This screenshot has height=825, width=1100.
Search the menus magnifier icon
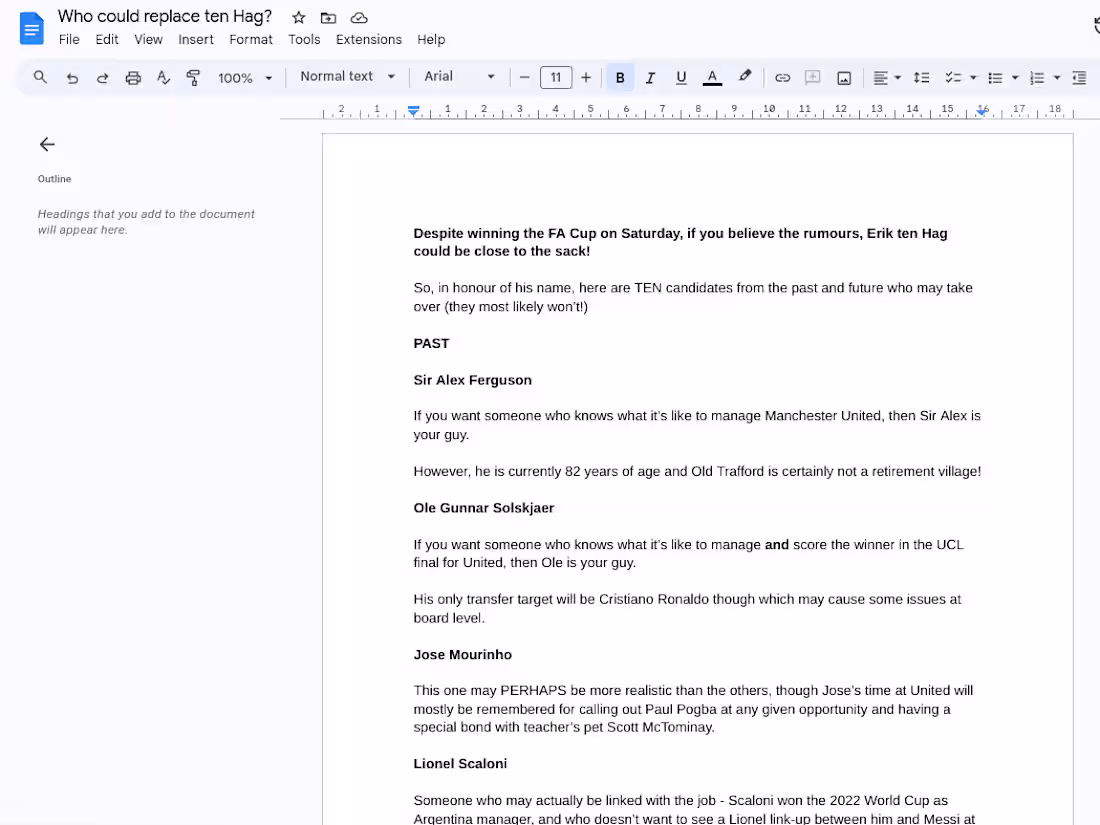40,77
